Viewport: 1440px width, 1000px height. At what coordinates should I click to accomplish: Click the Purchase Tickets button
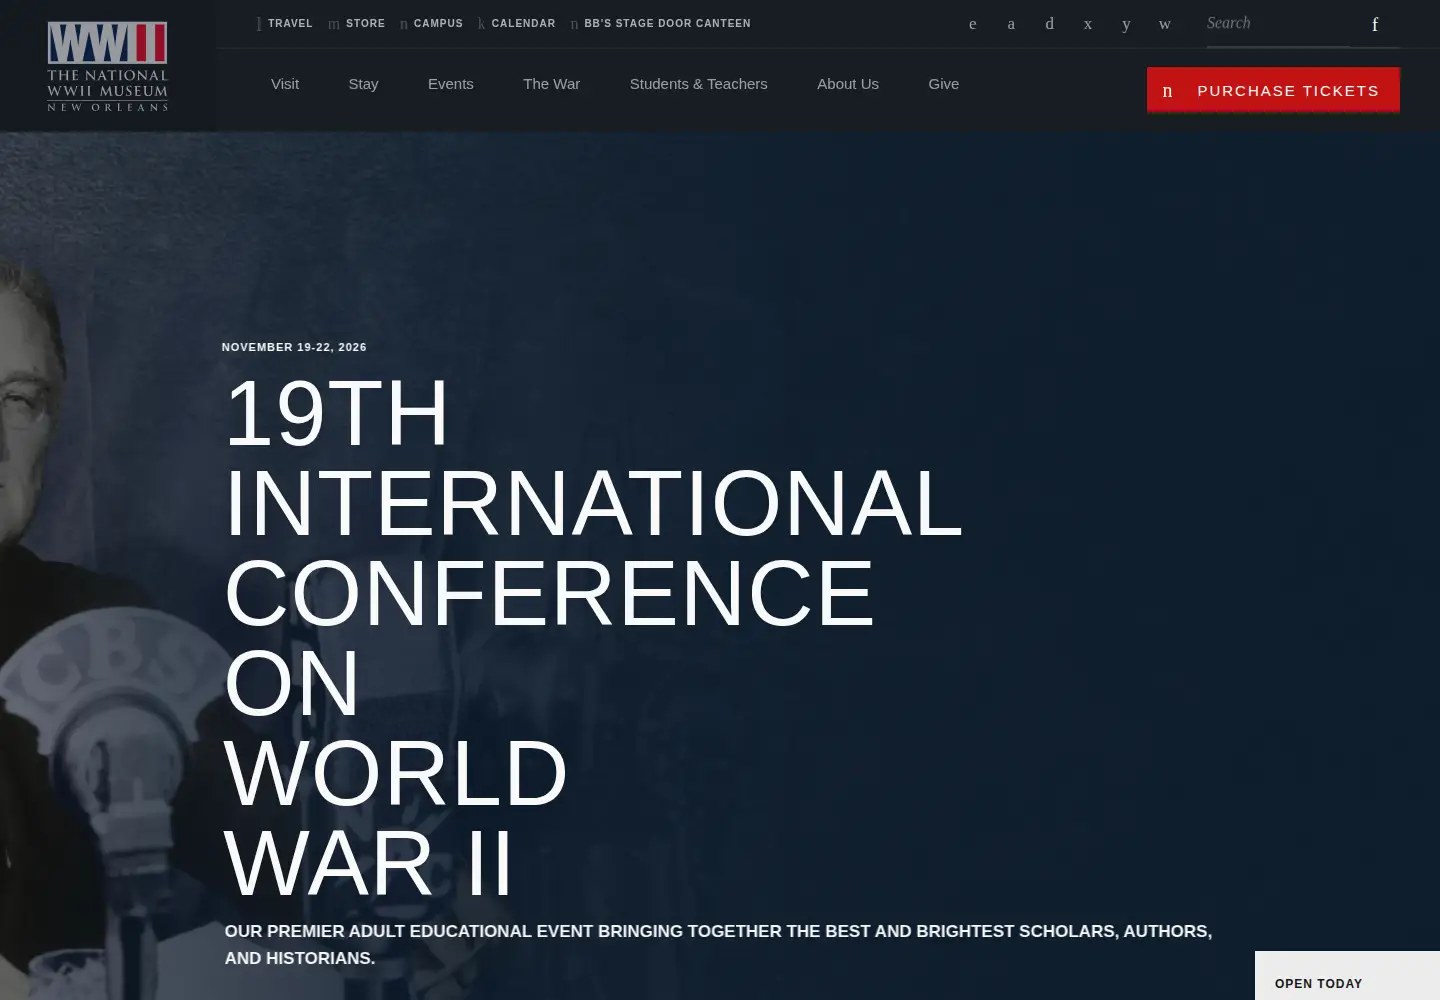tap(1273, 90)
